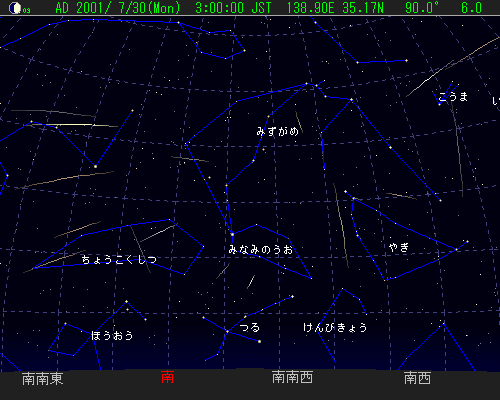
Task: Click the 90.0° field of view value
Action: [422, 8]
